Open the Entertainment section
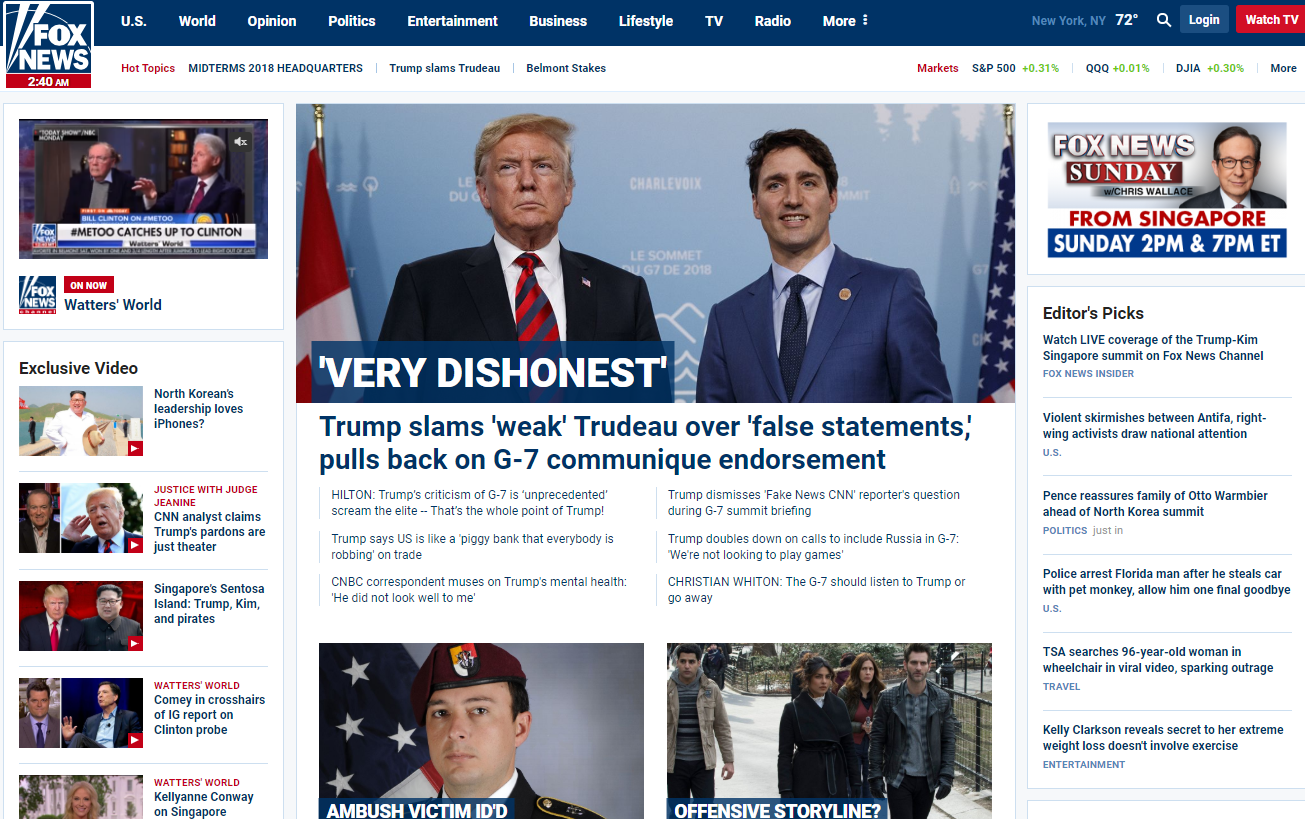 (x=452, y=21)
